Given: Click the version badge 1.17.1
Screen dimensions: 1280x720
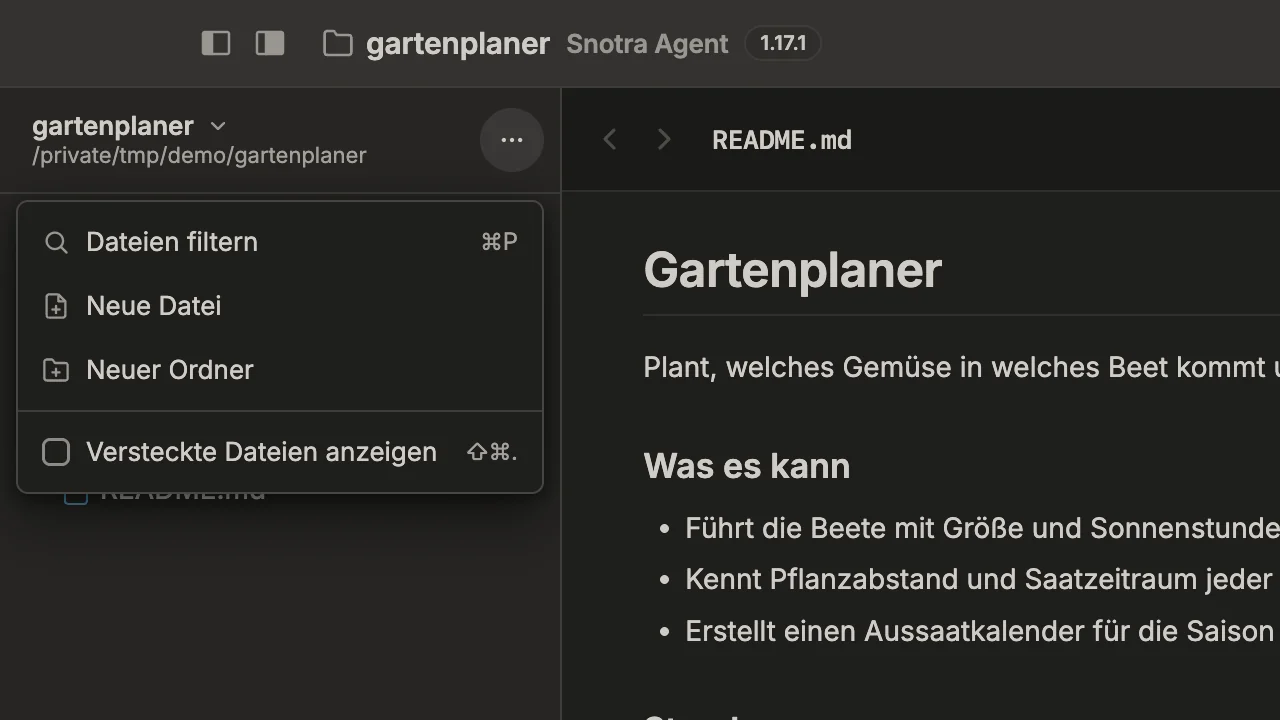Looking at the screenshot, I should pyautogui.click(x=783, y=44).
